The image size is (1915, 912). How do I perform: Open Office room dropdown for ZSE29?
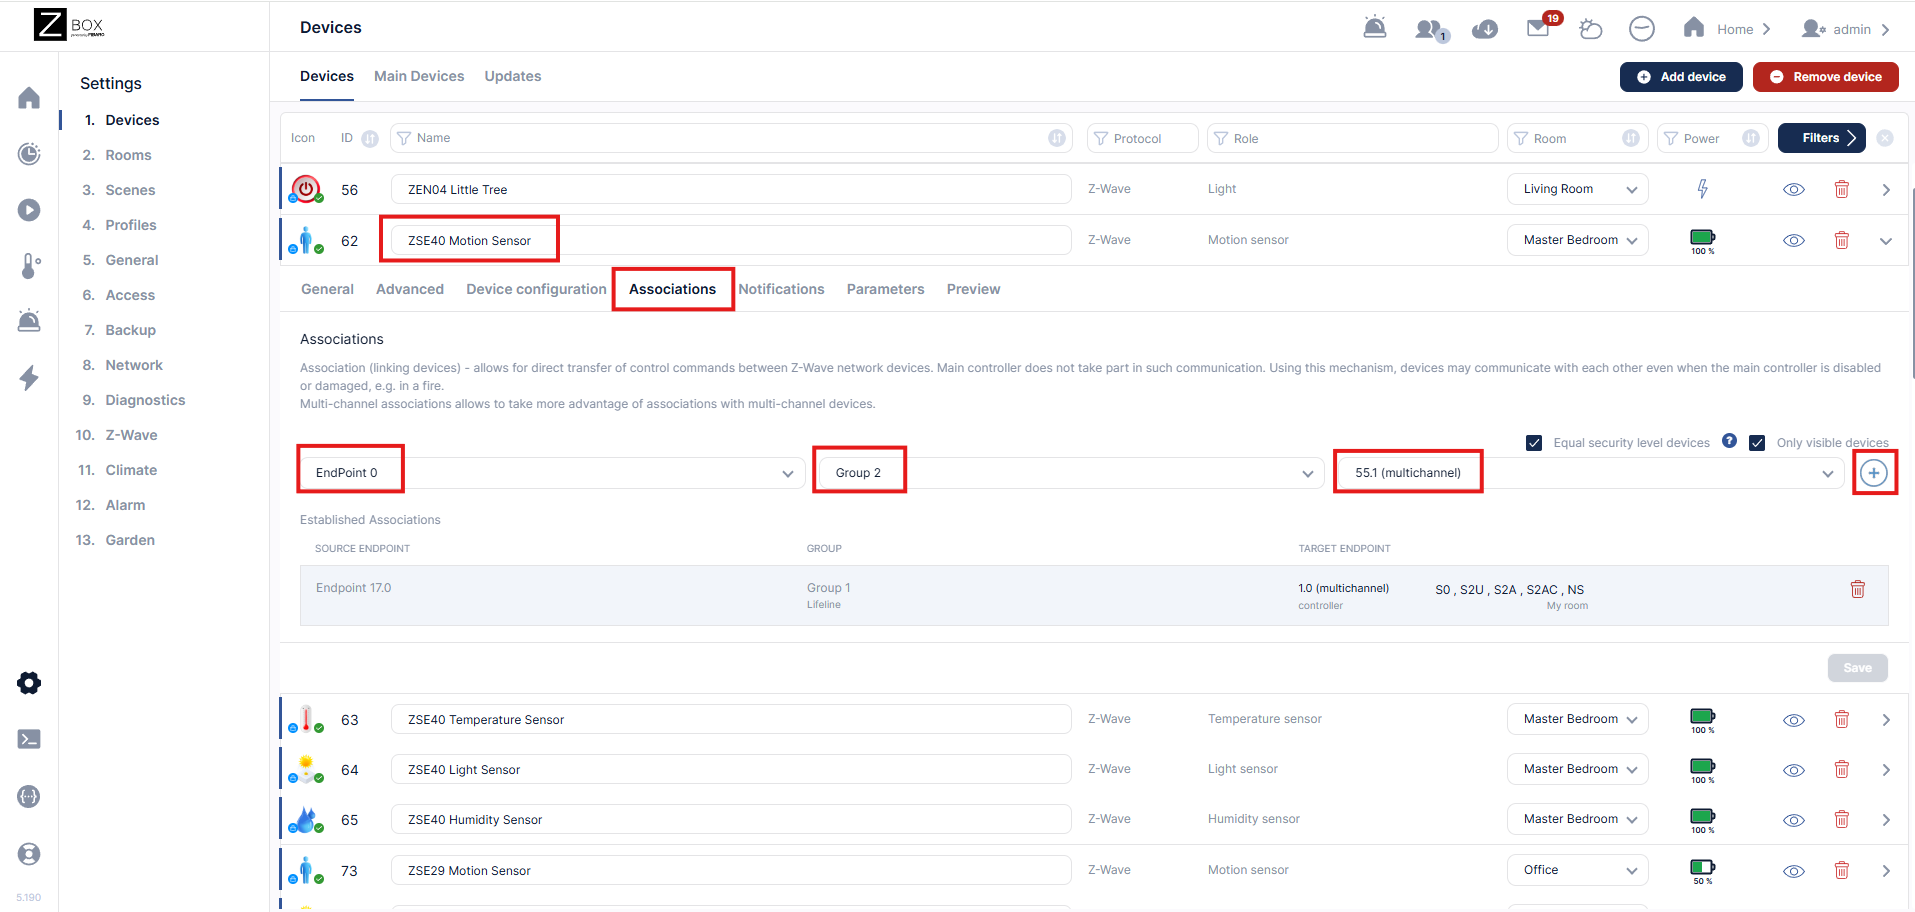click(x=1578, y=870)
